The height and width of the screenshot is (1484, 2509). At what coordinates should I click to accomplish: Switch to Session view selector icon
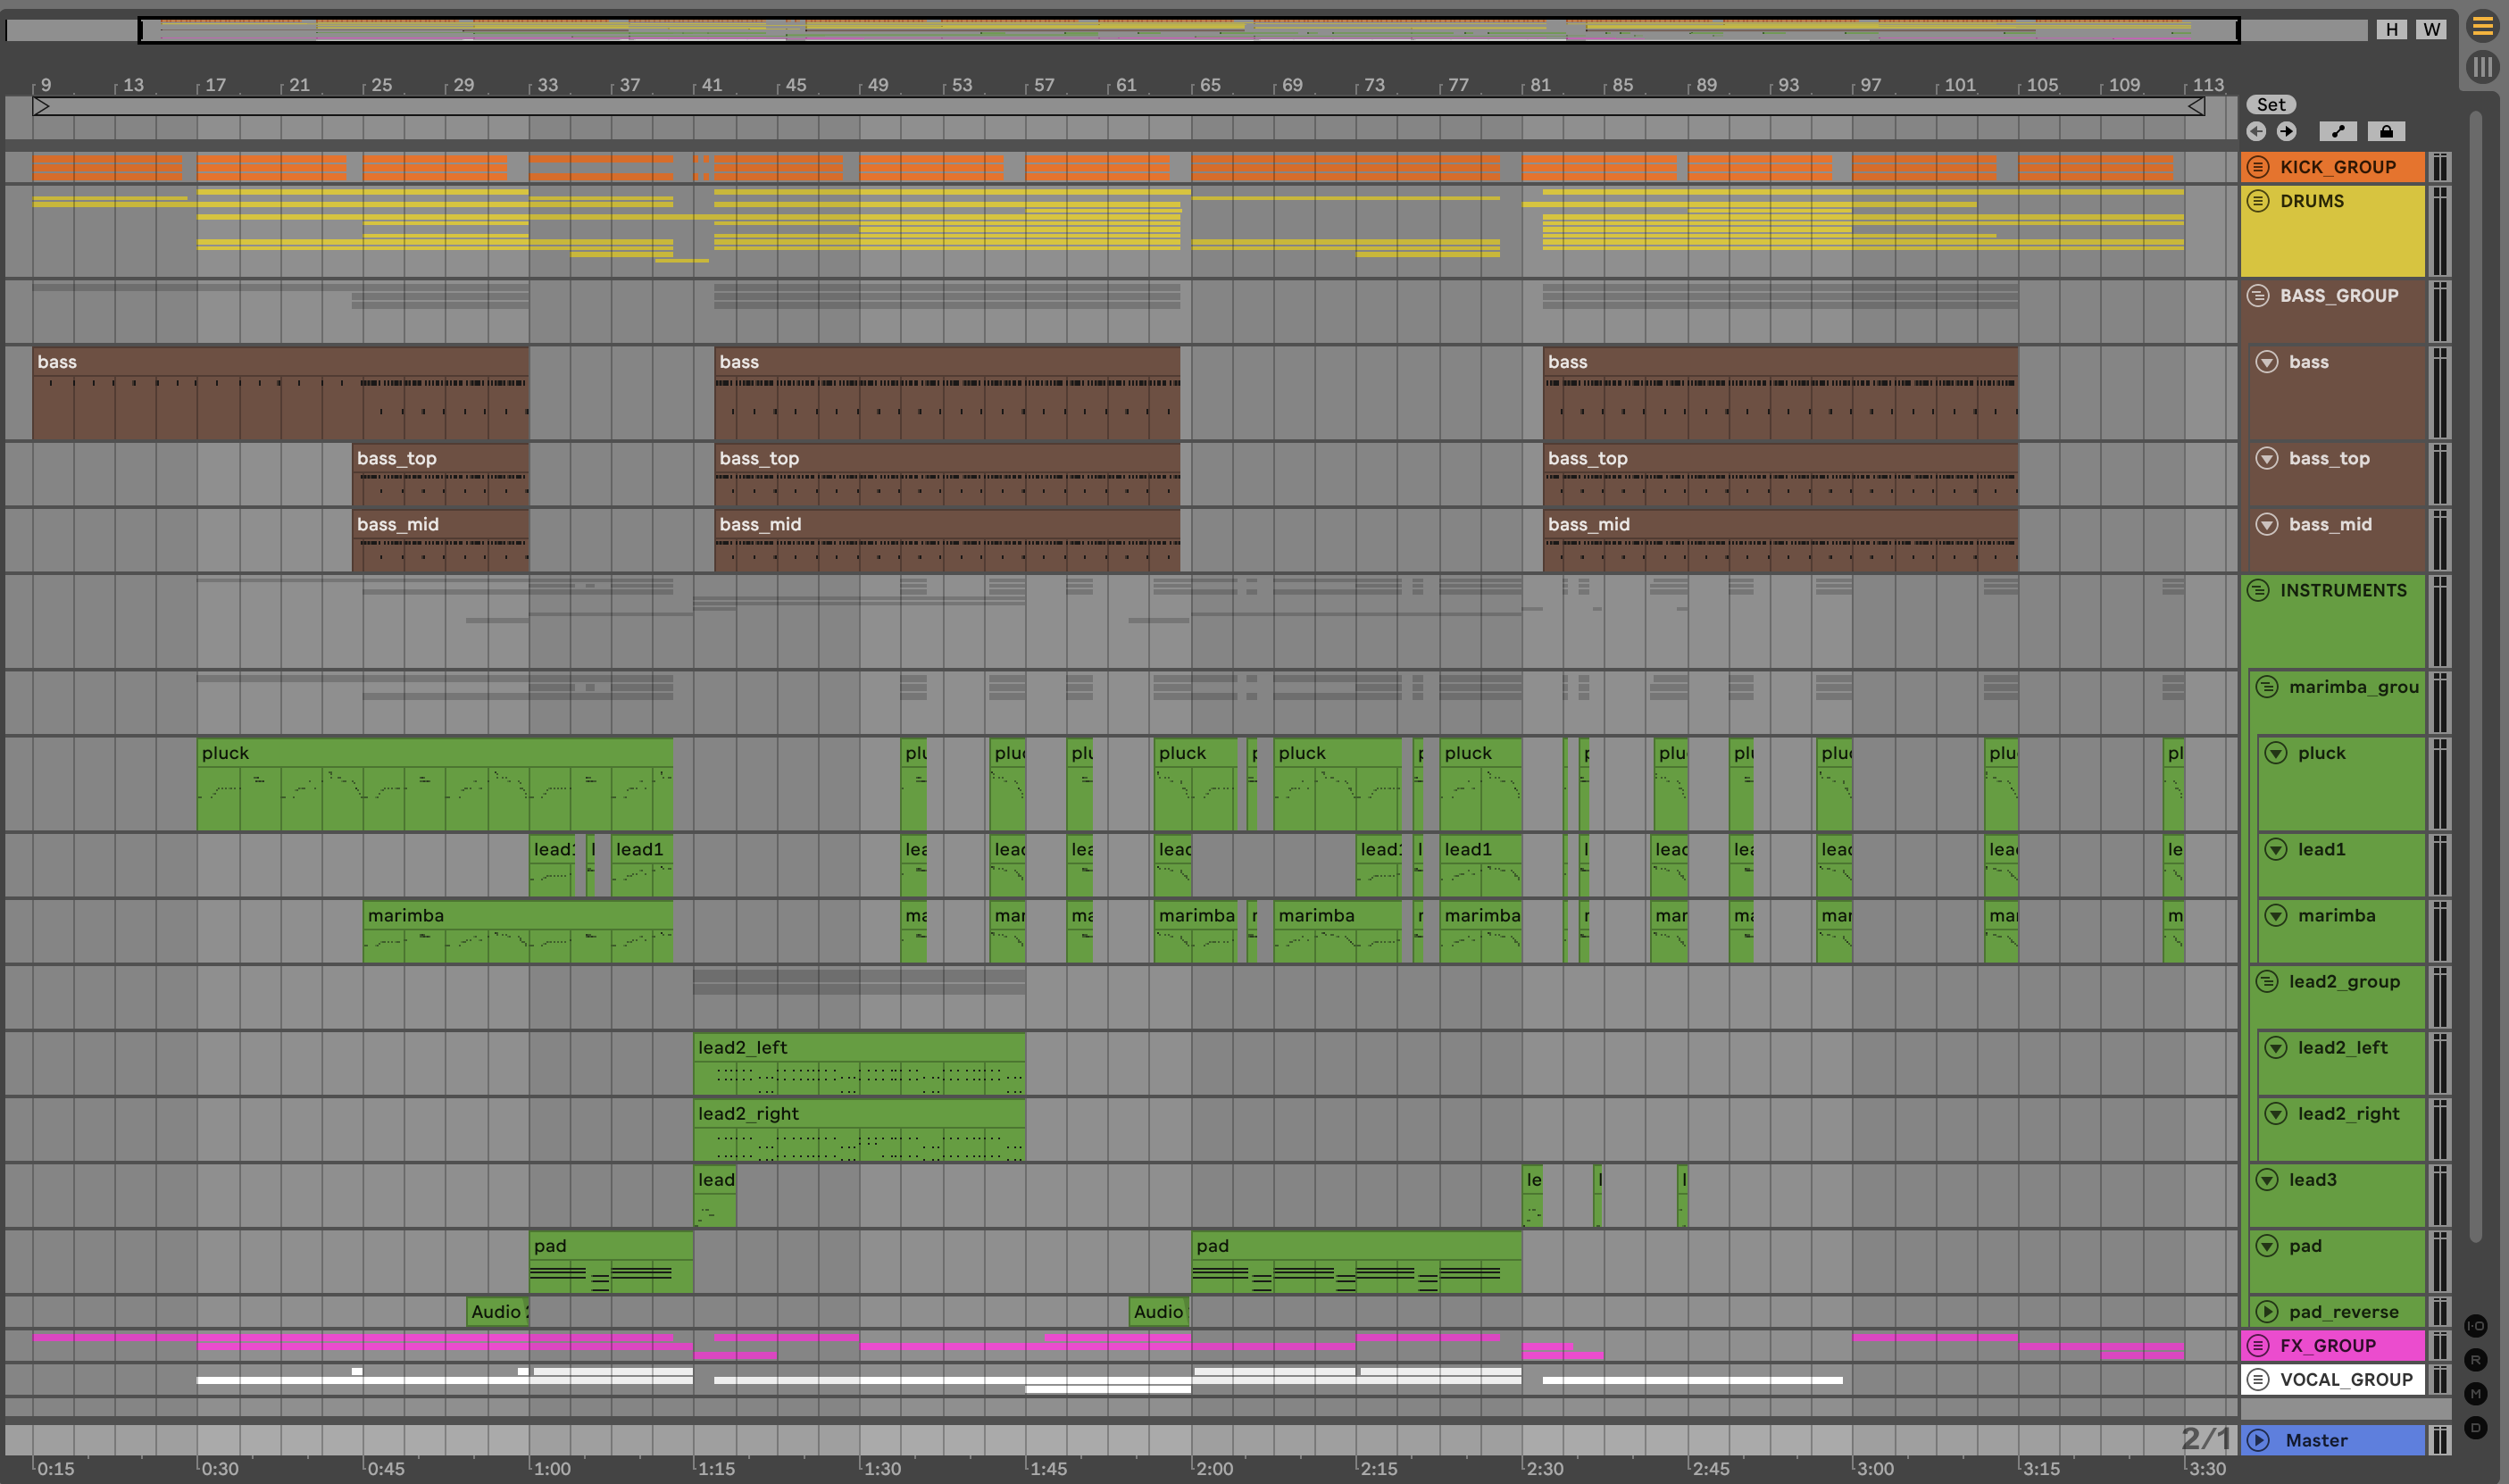(2482, 67)
